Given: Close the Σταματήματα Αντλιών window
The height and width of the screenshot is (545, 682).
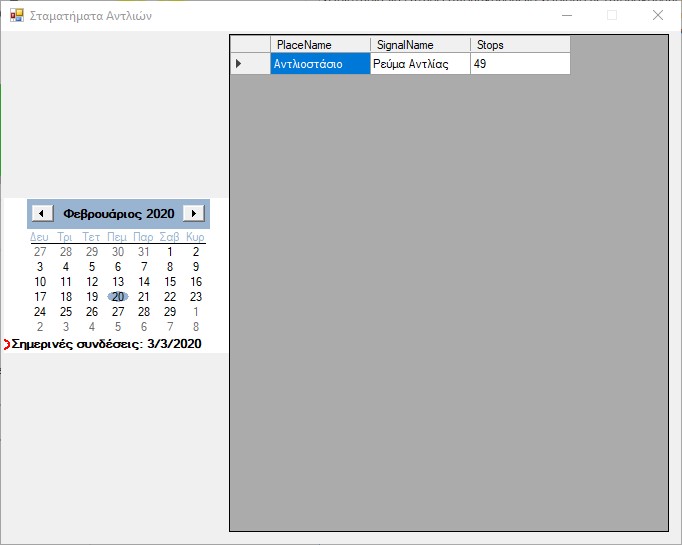Looking at the screenshot, I should pyautogui.click(x=658, y=16).
